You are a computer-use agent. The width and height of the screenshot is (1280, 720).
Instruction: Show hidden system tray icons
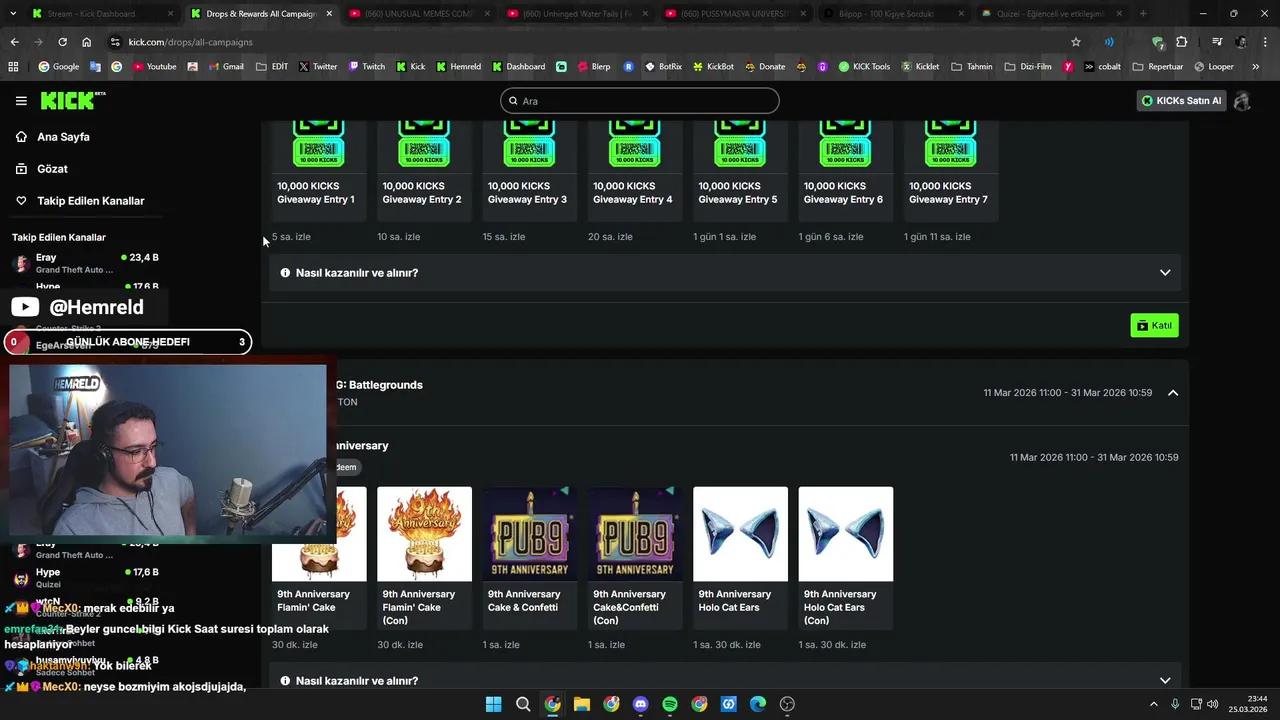[1154, 704]
